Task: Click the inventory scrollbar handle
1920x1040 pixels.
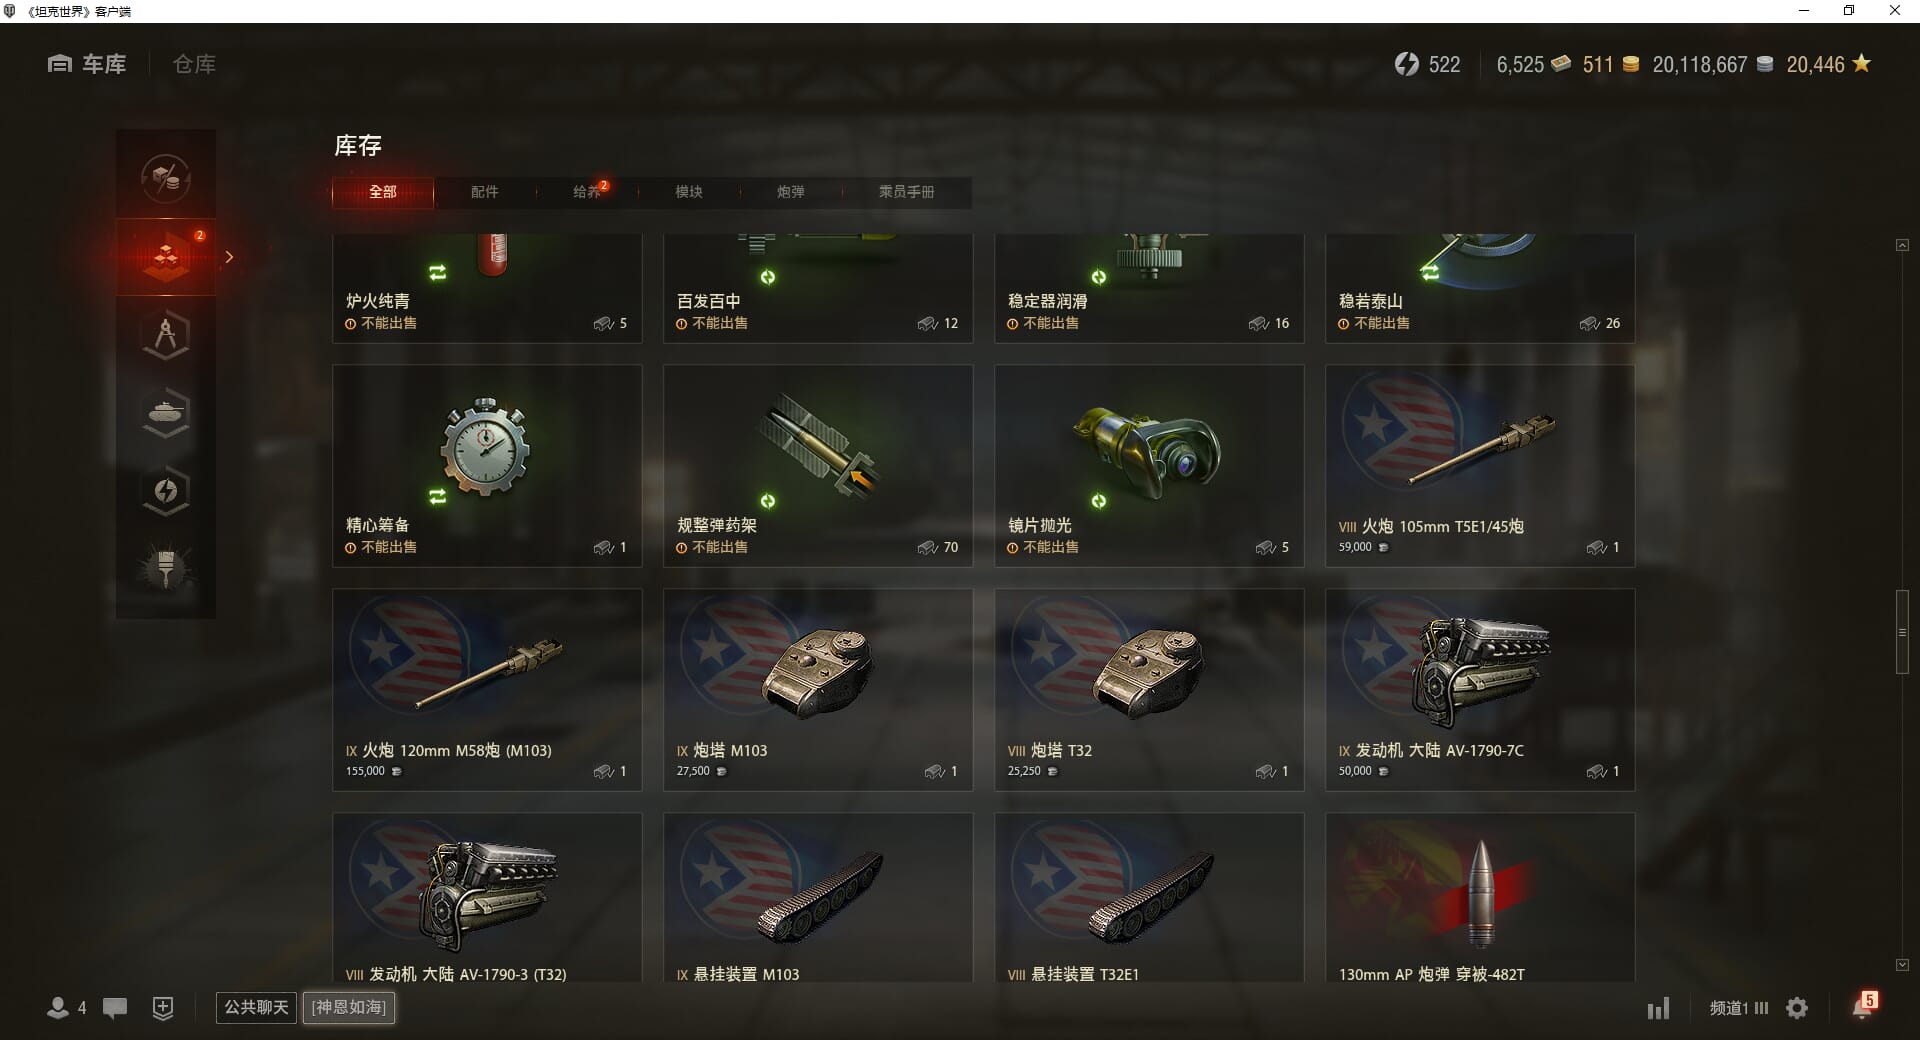Action: click(1902, 632)
